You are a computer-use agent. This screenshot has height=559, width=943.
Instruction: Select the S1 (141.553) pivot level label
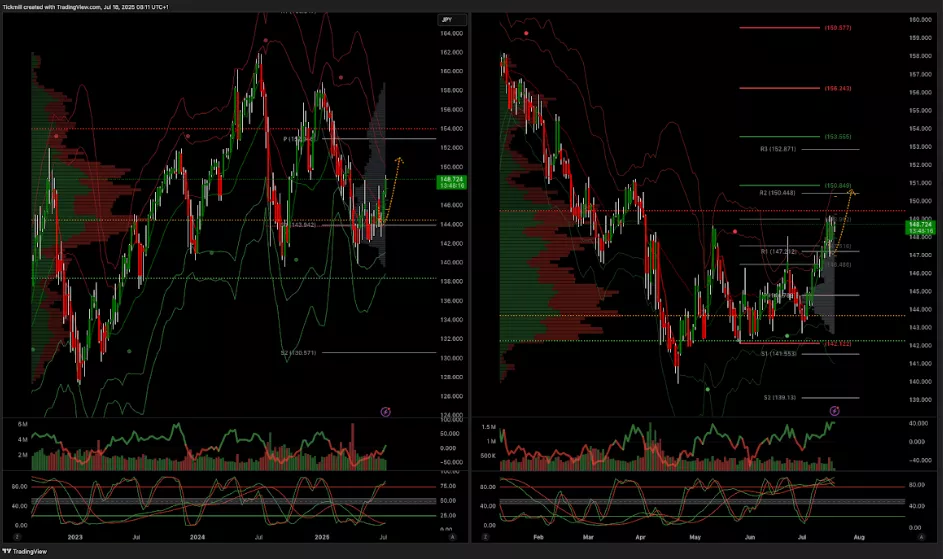tap(778, 354)
